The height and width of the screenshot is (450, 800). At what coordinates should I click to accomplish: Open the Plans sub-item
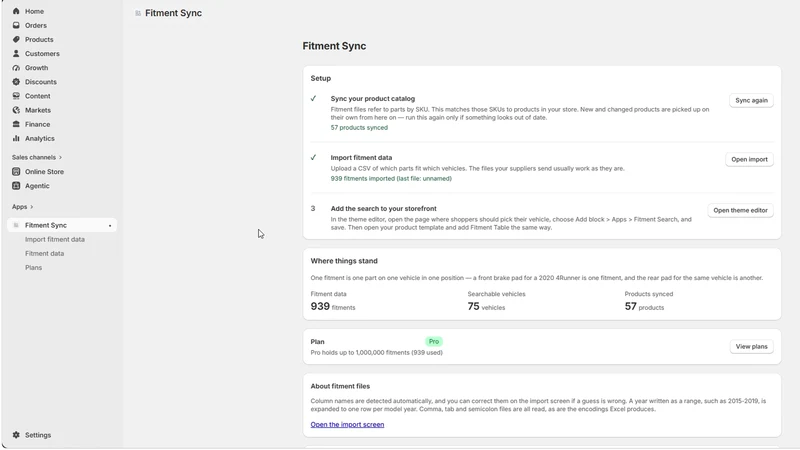(x=33, y=267)
